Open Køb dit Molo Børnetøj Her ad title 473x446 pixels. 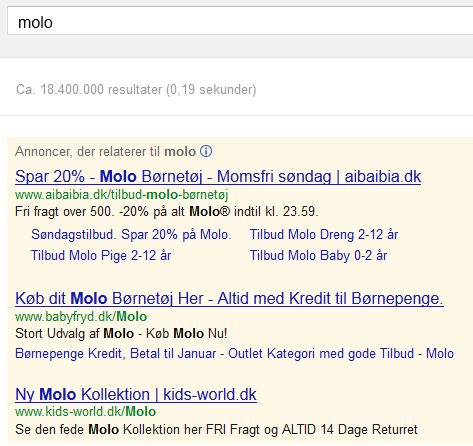229,298
